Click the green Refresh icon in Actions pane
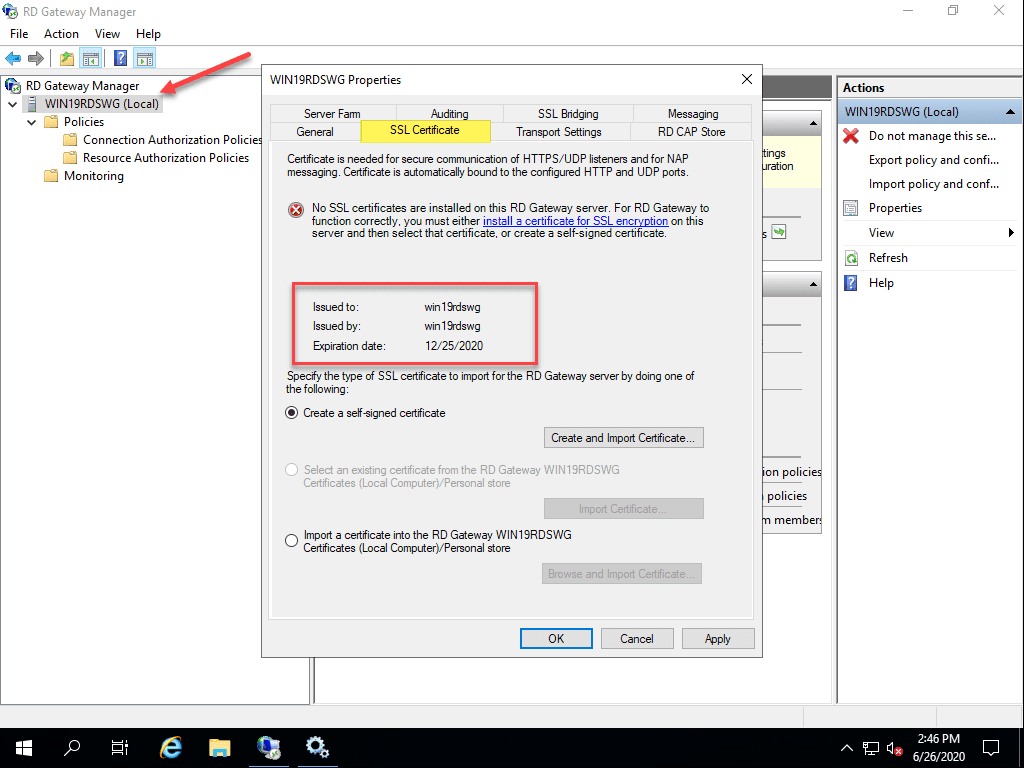 tap(852, 258)
